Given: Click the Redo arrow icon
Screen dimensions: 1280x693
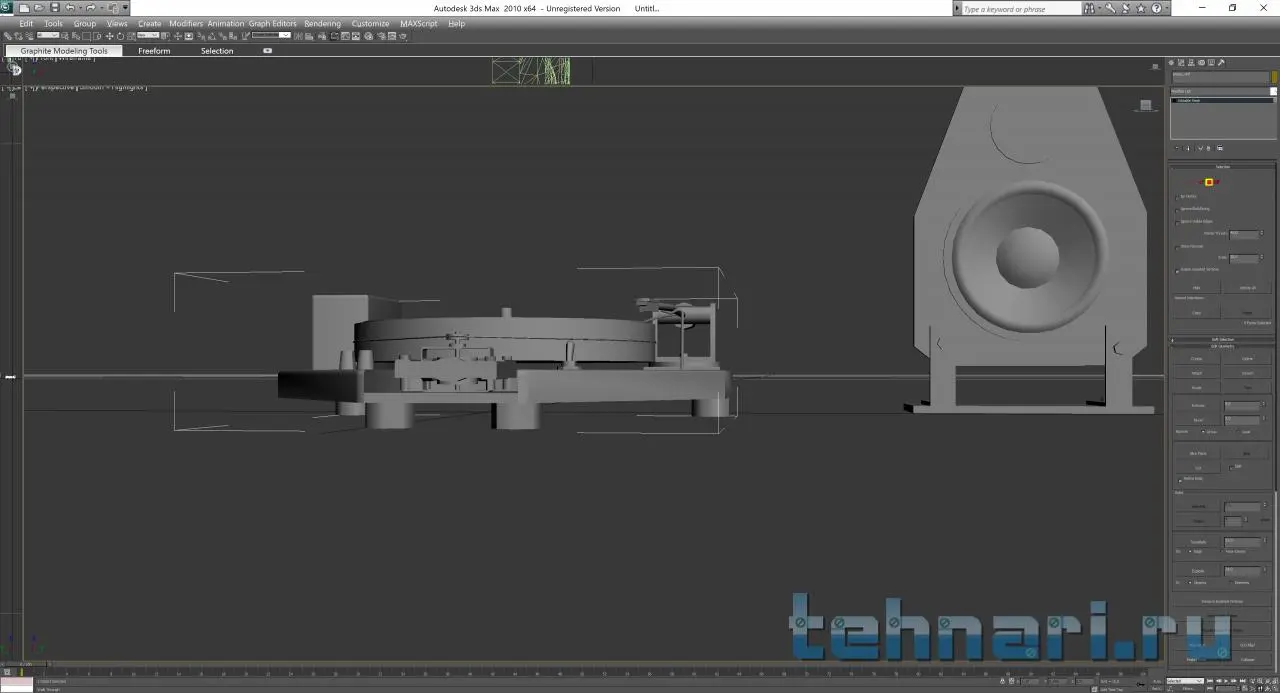Looking at the screenshot, I should point(90,8).
